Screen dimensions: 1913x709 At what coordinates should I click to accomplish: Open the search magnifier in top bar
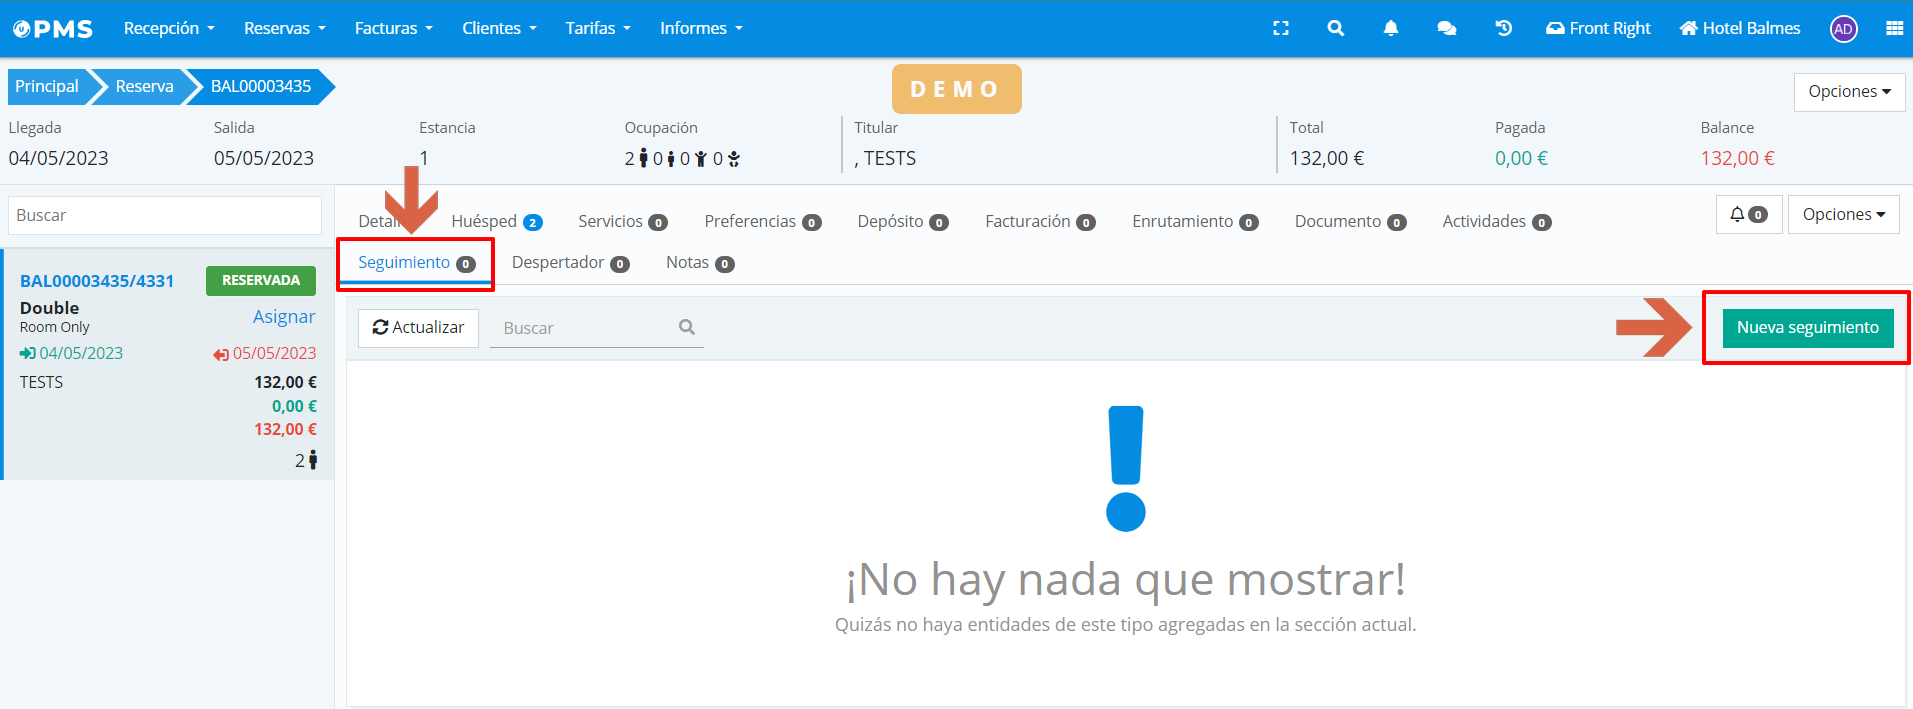point(1335,28)
